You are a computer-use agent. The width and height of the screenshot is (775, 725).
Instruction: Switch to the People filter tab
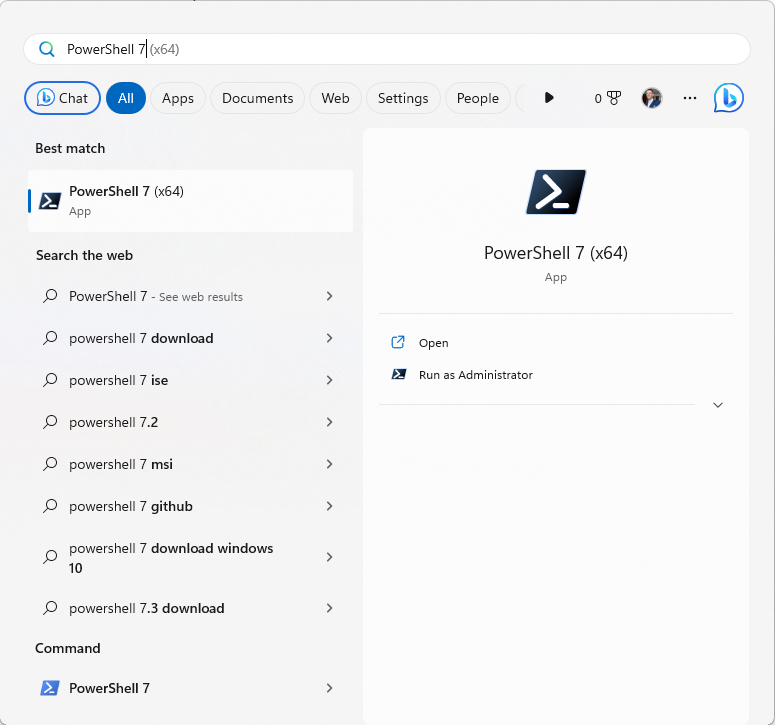tap(477, 98)
